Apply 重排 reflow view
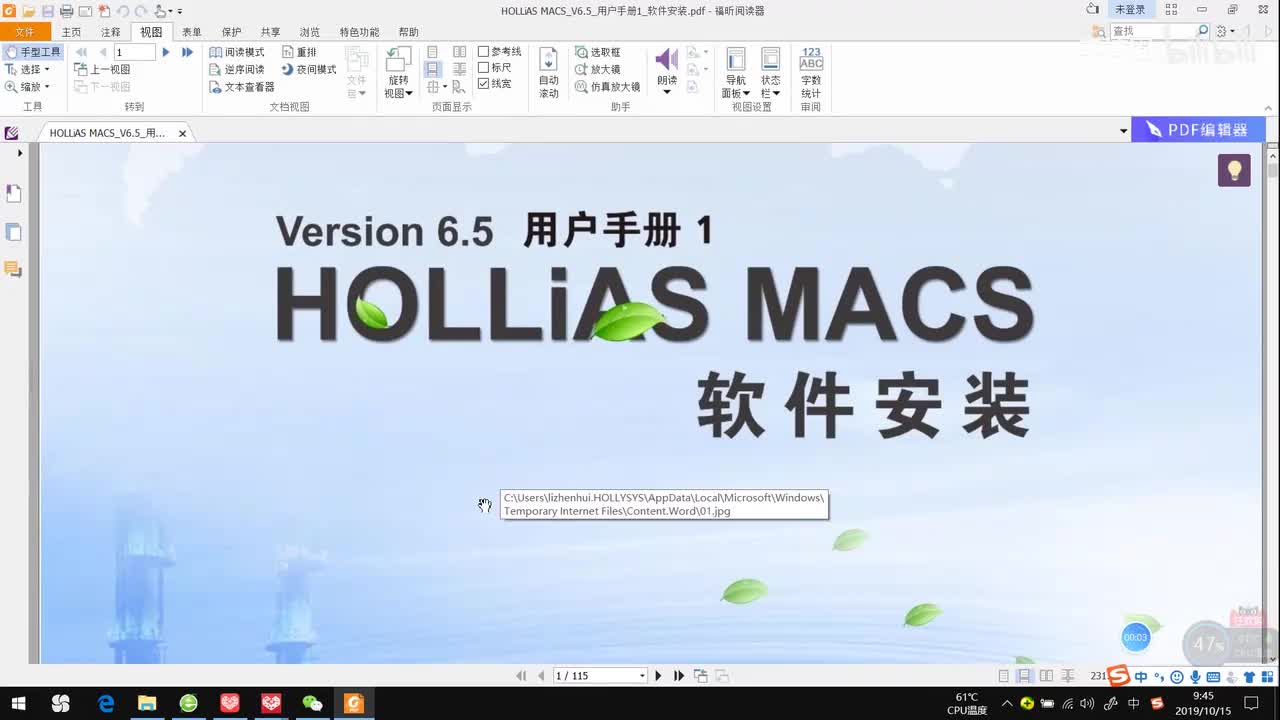The width and height of the screenshot is (1280, 720). (299, 52)
